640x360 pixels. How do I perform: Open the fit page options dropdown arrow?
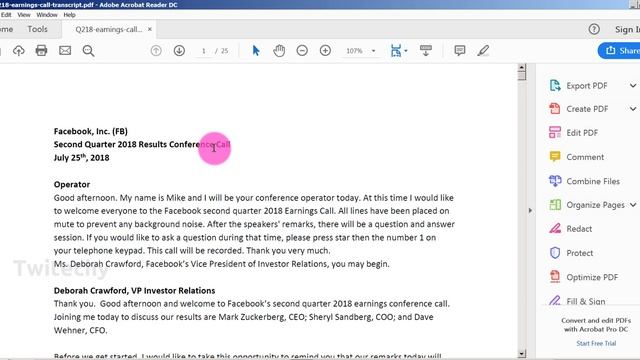406,51
